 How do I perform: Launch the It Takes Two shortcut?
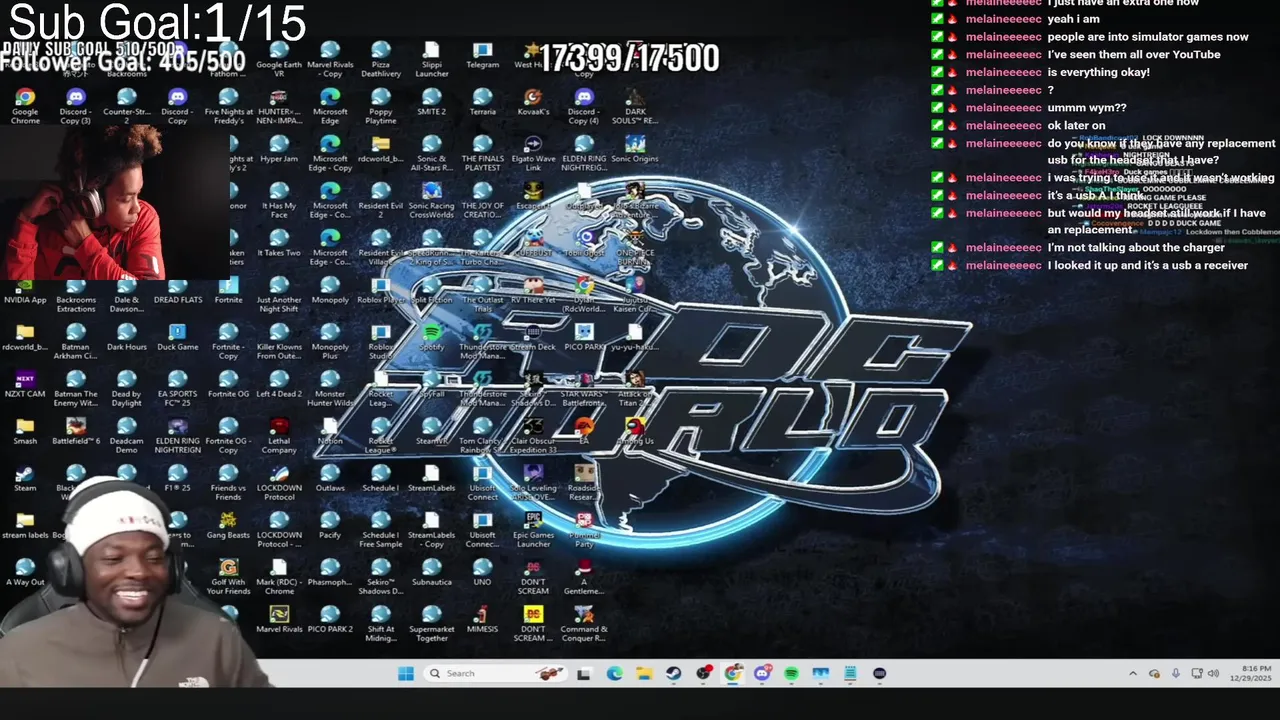click(x=279, y=243)
